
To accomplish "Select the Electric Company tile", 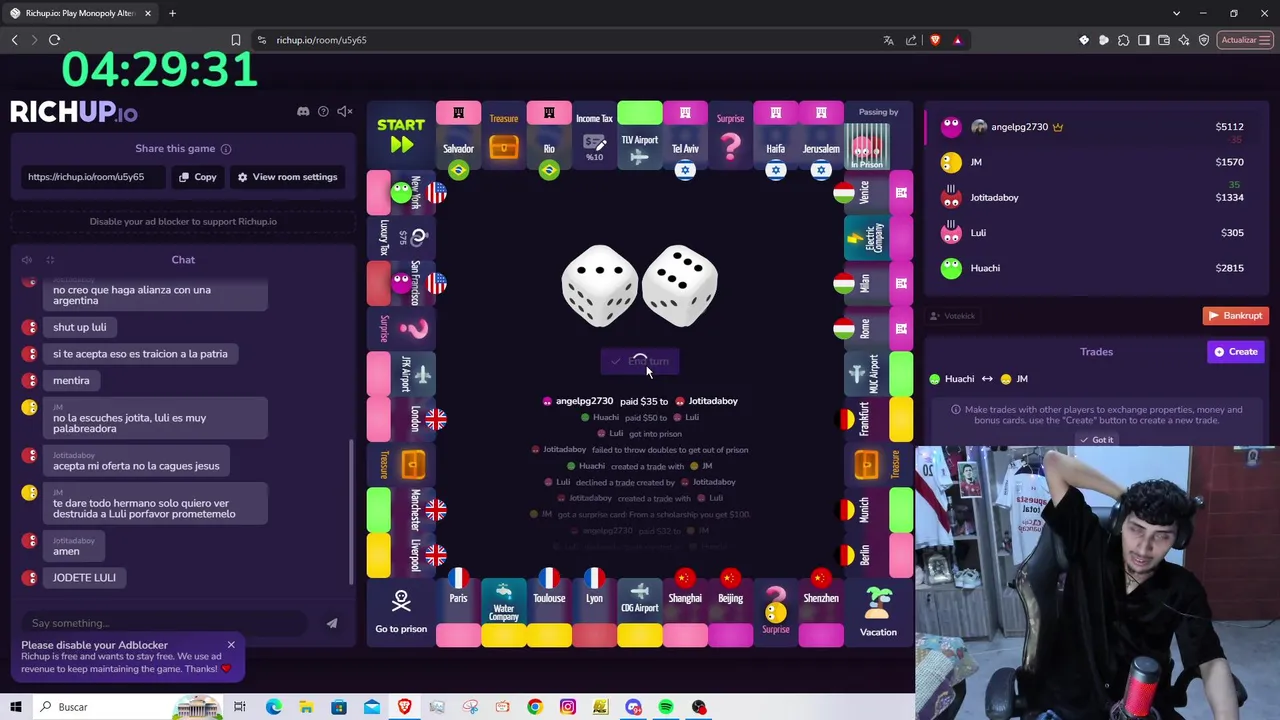I will (878, 238).
